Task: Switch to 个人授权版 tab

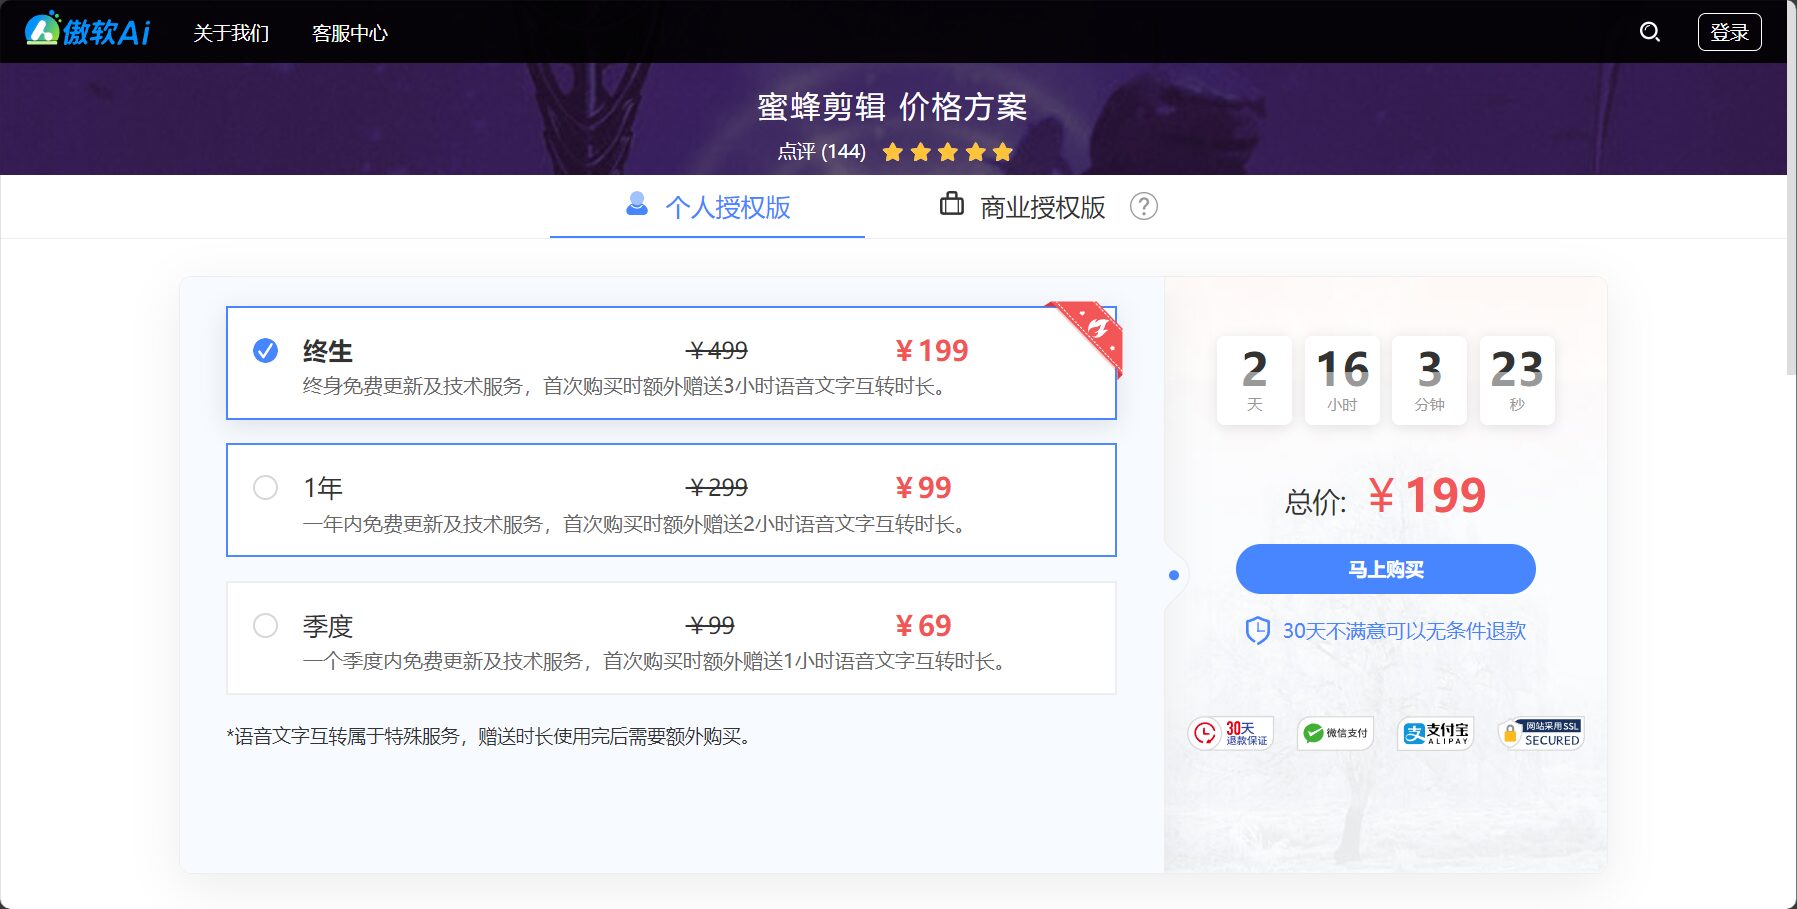Action: (x=707, y=207)
